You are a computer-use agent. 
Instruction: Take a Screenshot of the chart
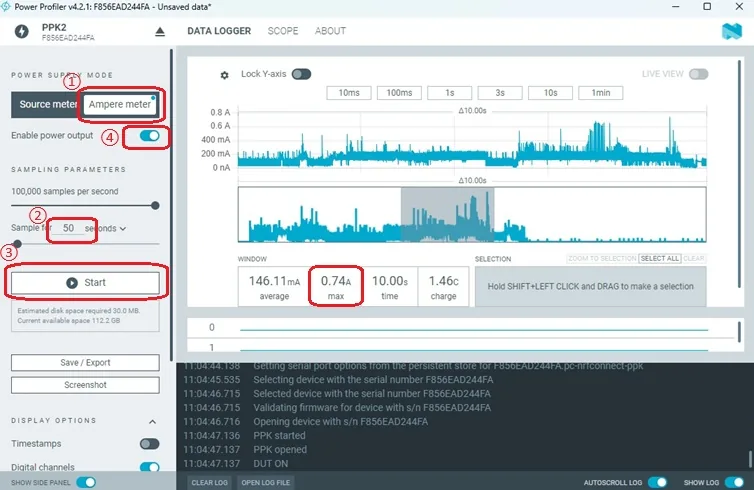coord(85,385)
